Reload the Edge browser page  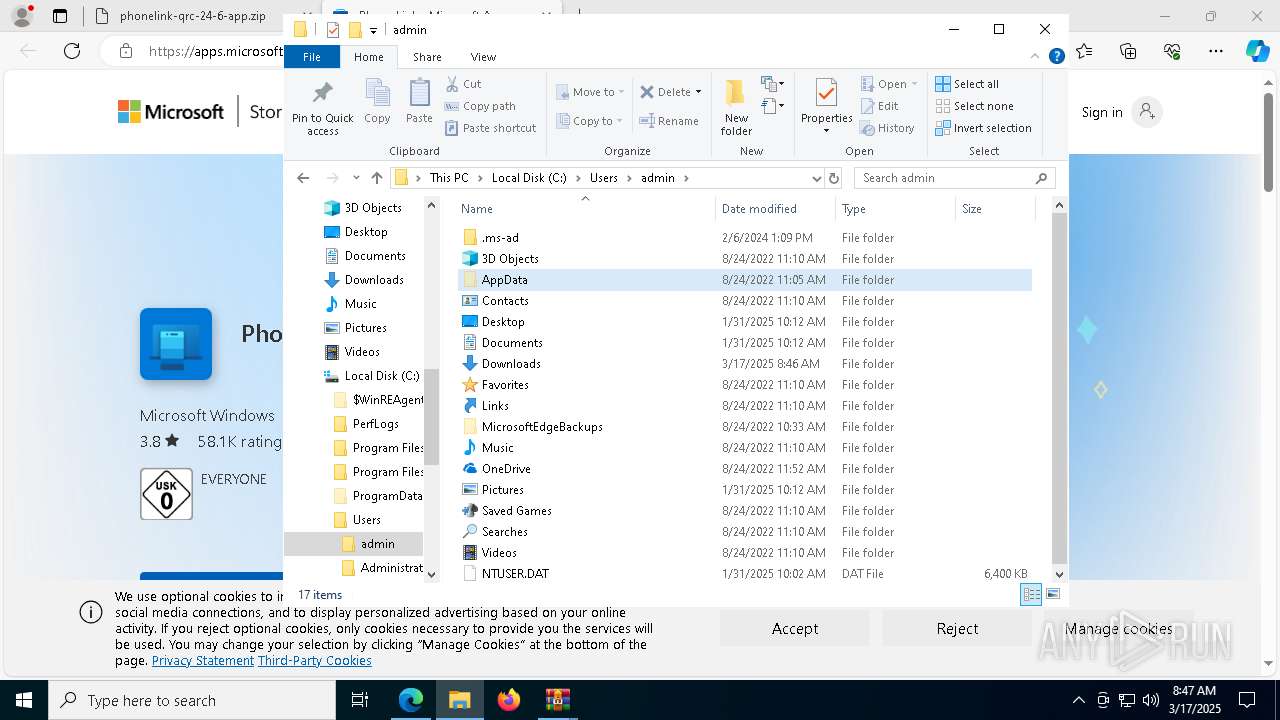72,51
